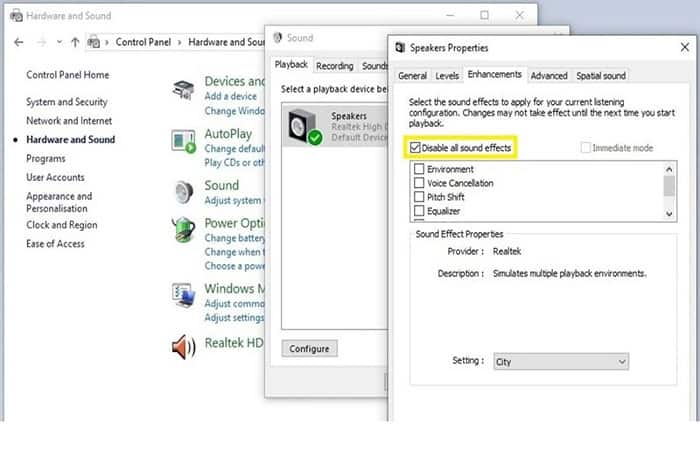
Task: Select Hardware and Sound in sidebar
Action: (x=71, y=140)
